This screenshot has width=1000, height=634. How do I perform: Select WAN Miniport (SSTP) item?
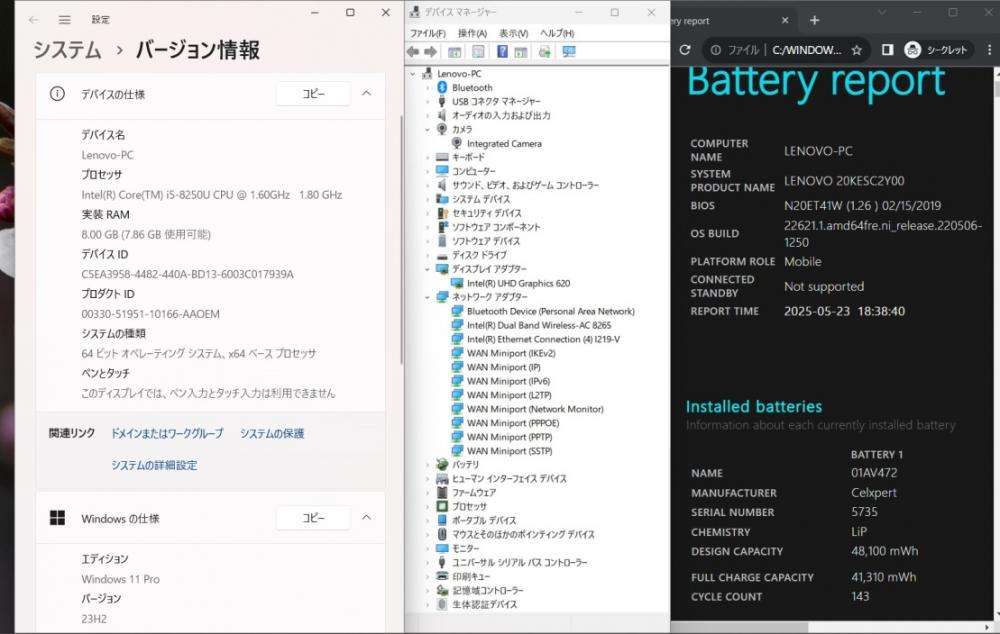tap(510, 451)
